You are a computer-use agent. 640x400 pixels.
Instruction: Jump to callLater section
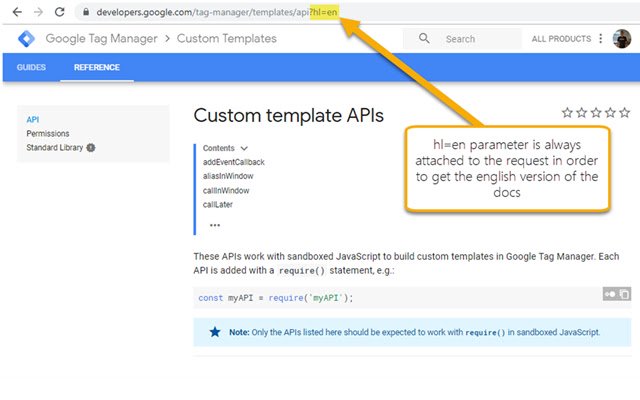pyautogui.click(x=218, y=204)
